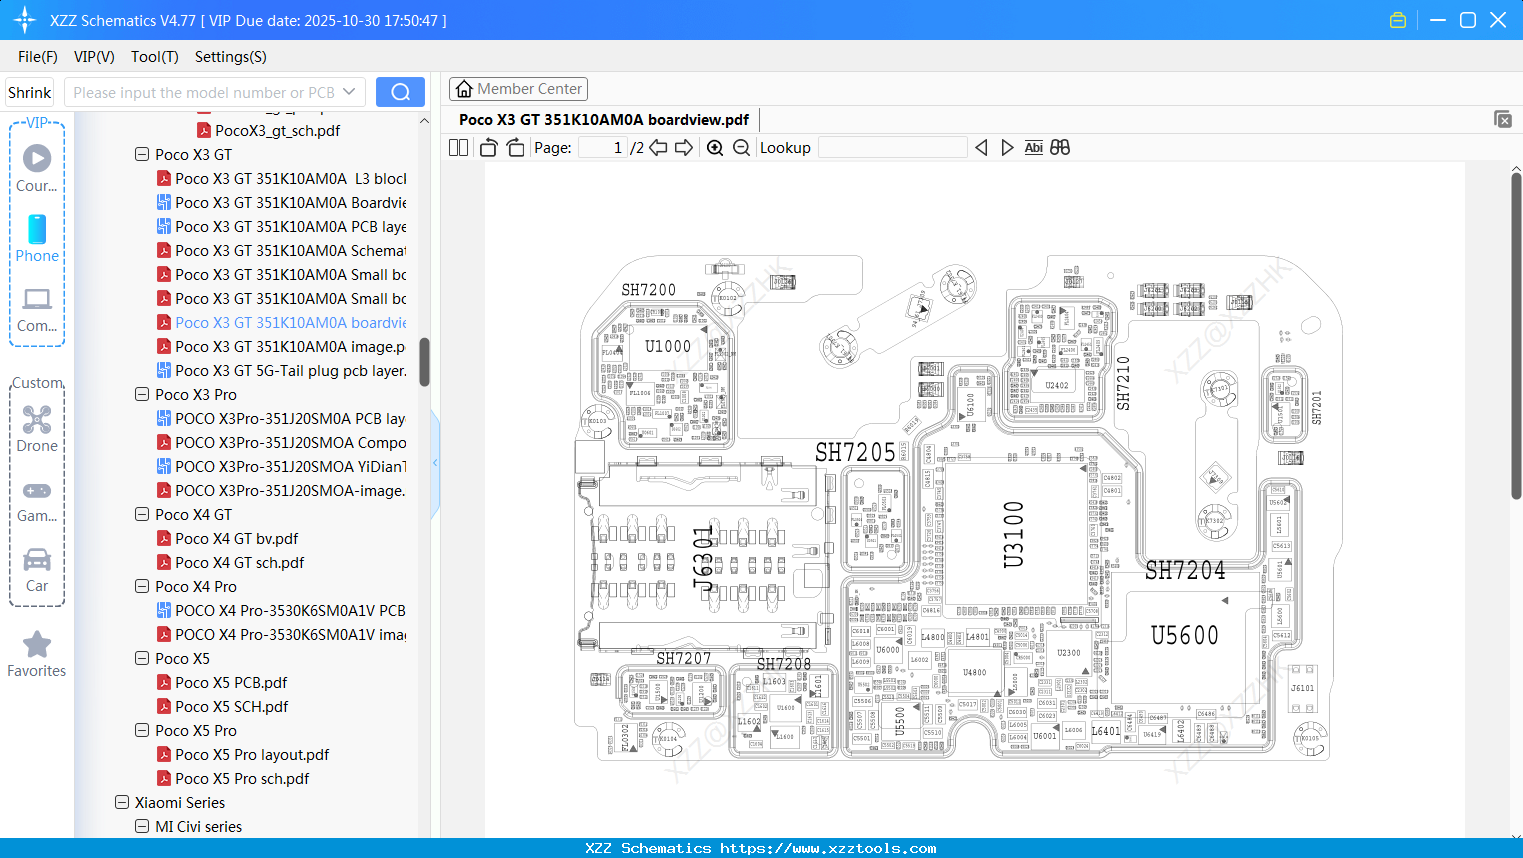Click the XZZ Schematics logo icon
Screen dimensions: 1523x858
point(25,20)
